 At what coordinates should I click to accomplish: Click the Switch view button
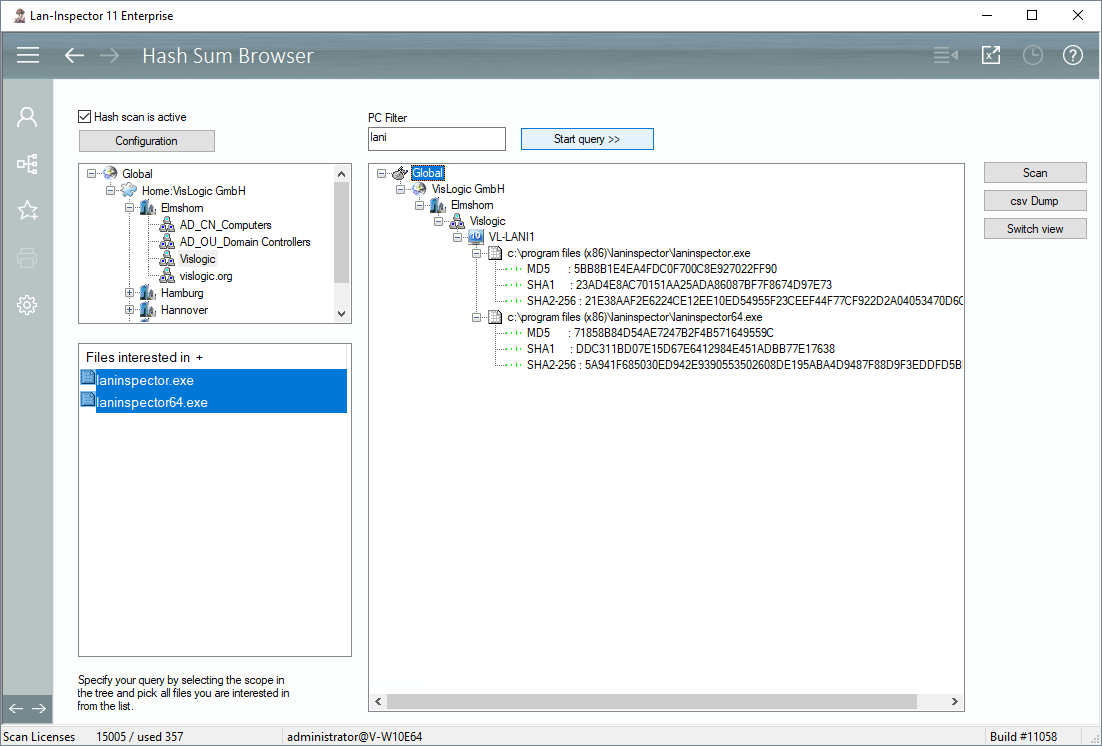(x=1034, y=229)
